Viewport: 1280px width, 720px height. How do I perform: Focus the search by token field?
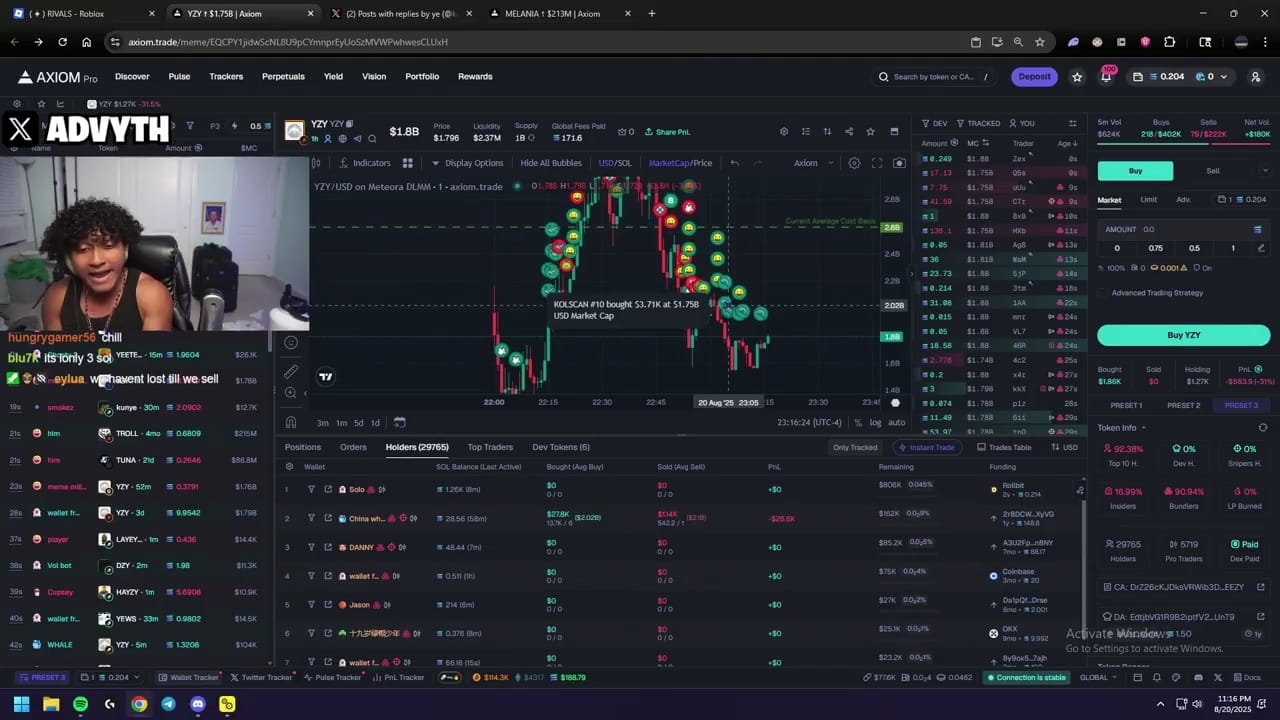pos(934,77)
